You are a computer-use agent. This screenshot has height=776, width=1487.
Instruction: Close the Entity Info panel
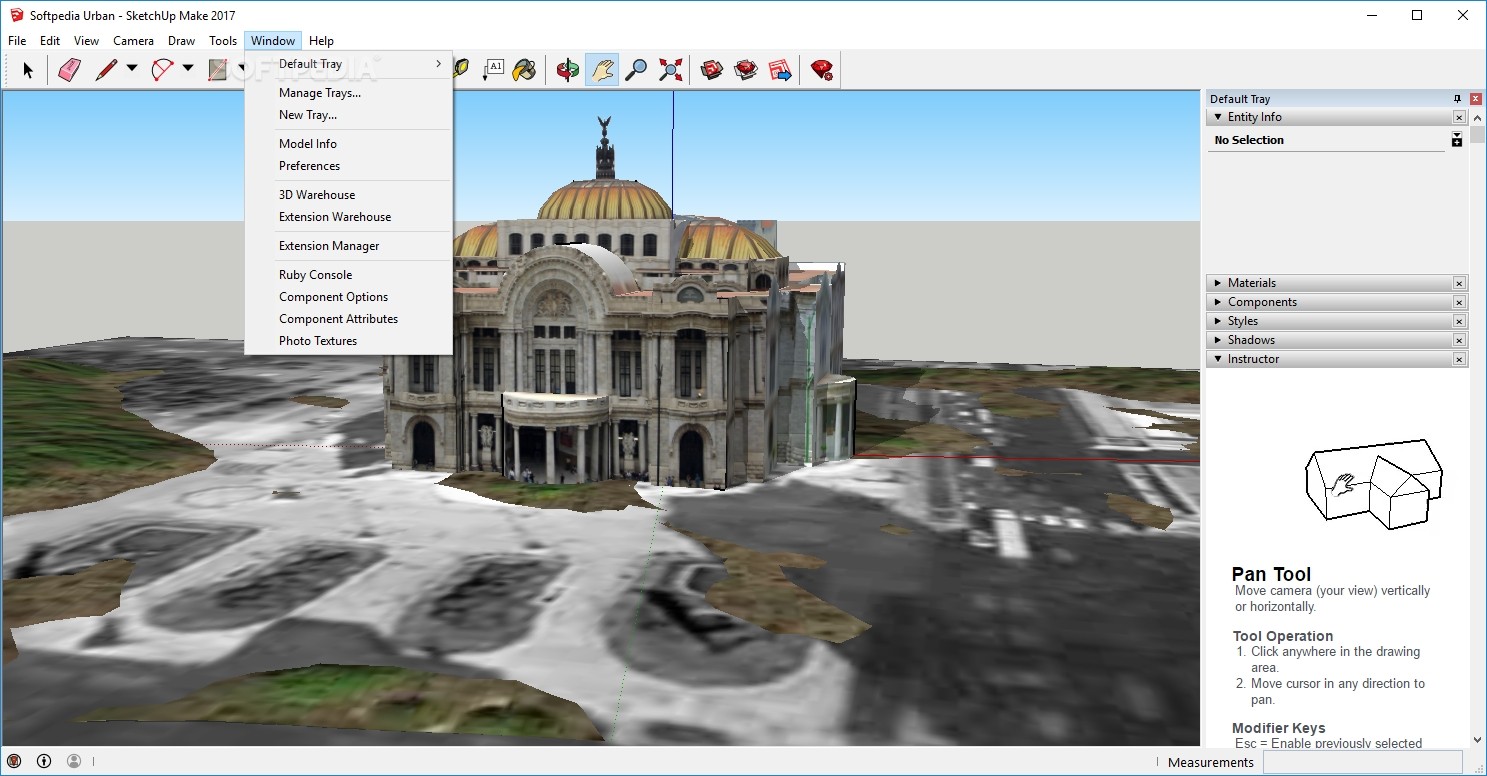click(x=1459, y=118)
